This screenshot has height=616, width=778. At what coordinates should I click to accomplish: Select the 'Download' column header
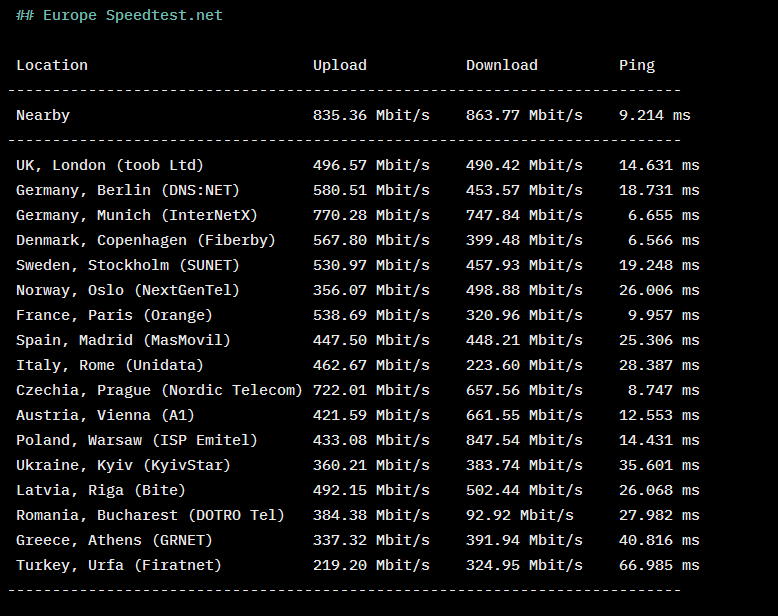point(502,65)
